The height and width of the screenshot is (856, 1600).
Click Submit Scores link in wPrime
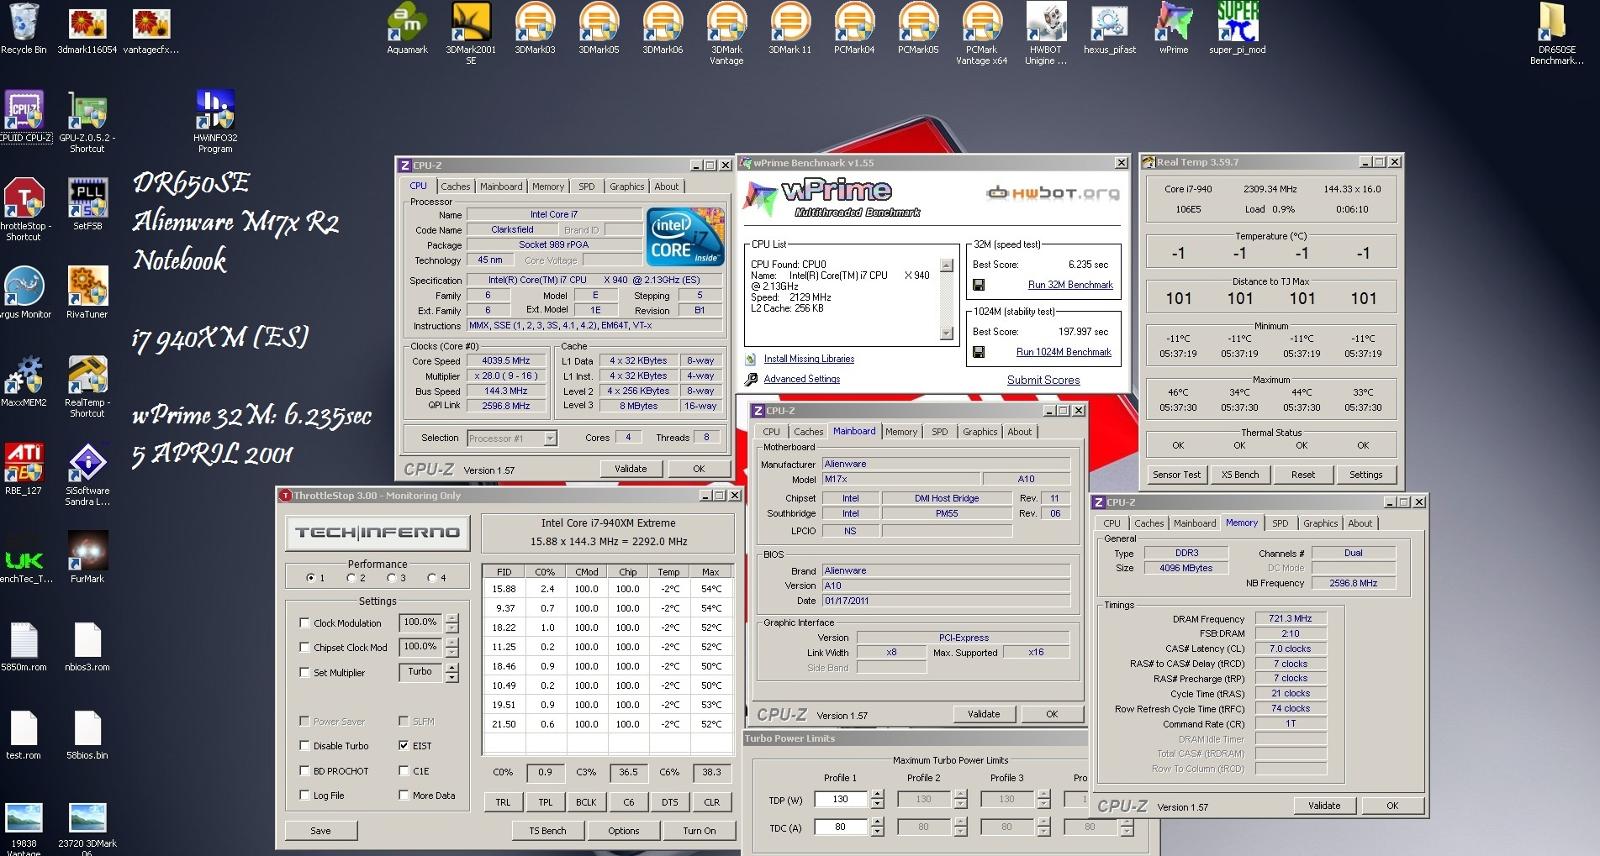point(1043,380)
